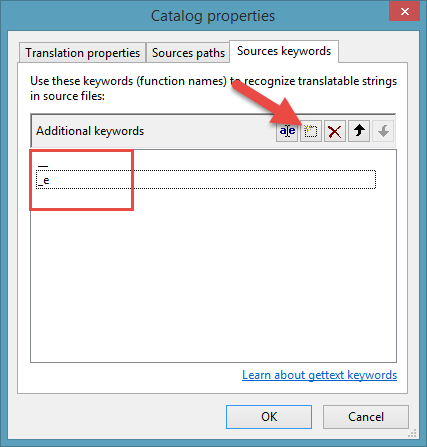The image size is (427, 447).
Task: Confirm with the OK button
Action: pos(269,417)
